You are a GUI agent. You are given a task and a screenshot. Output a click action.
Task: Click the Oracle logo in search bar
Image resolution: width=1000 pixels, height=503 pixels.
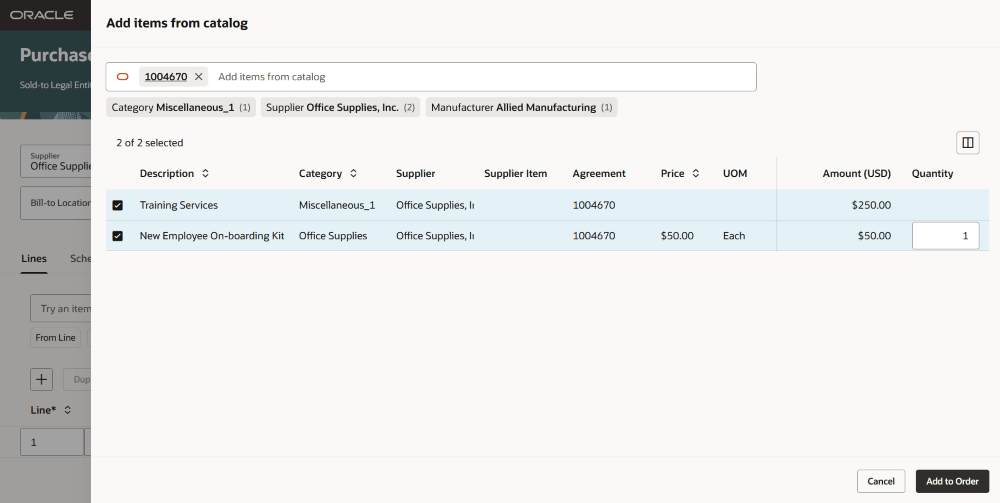click(x=122, y=77)
